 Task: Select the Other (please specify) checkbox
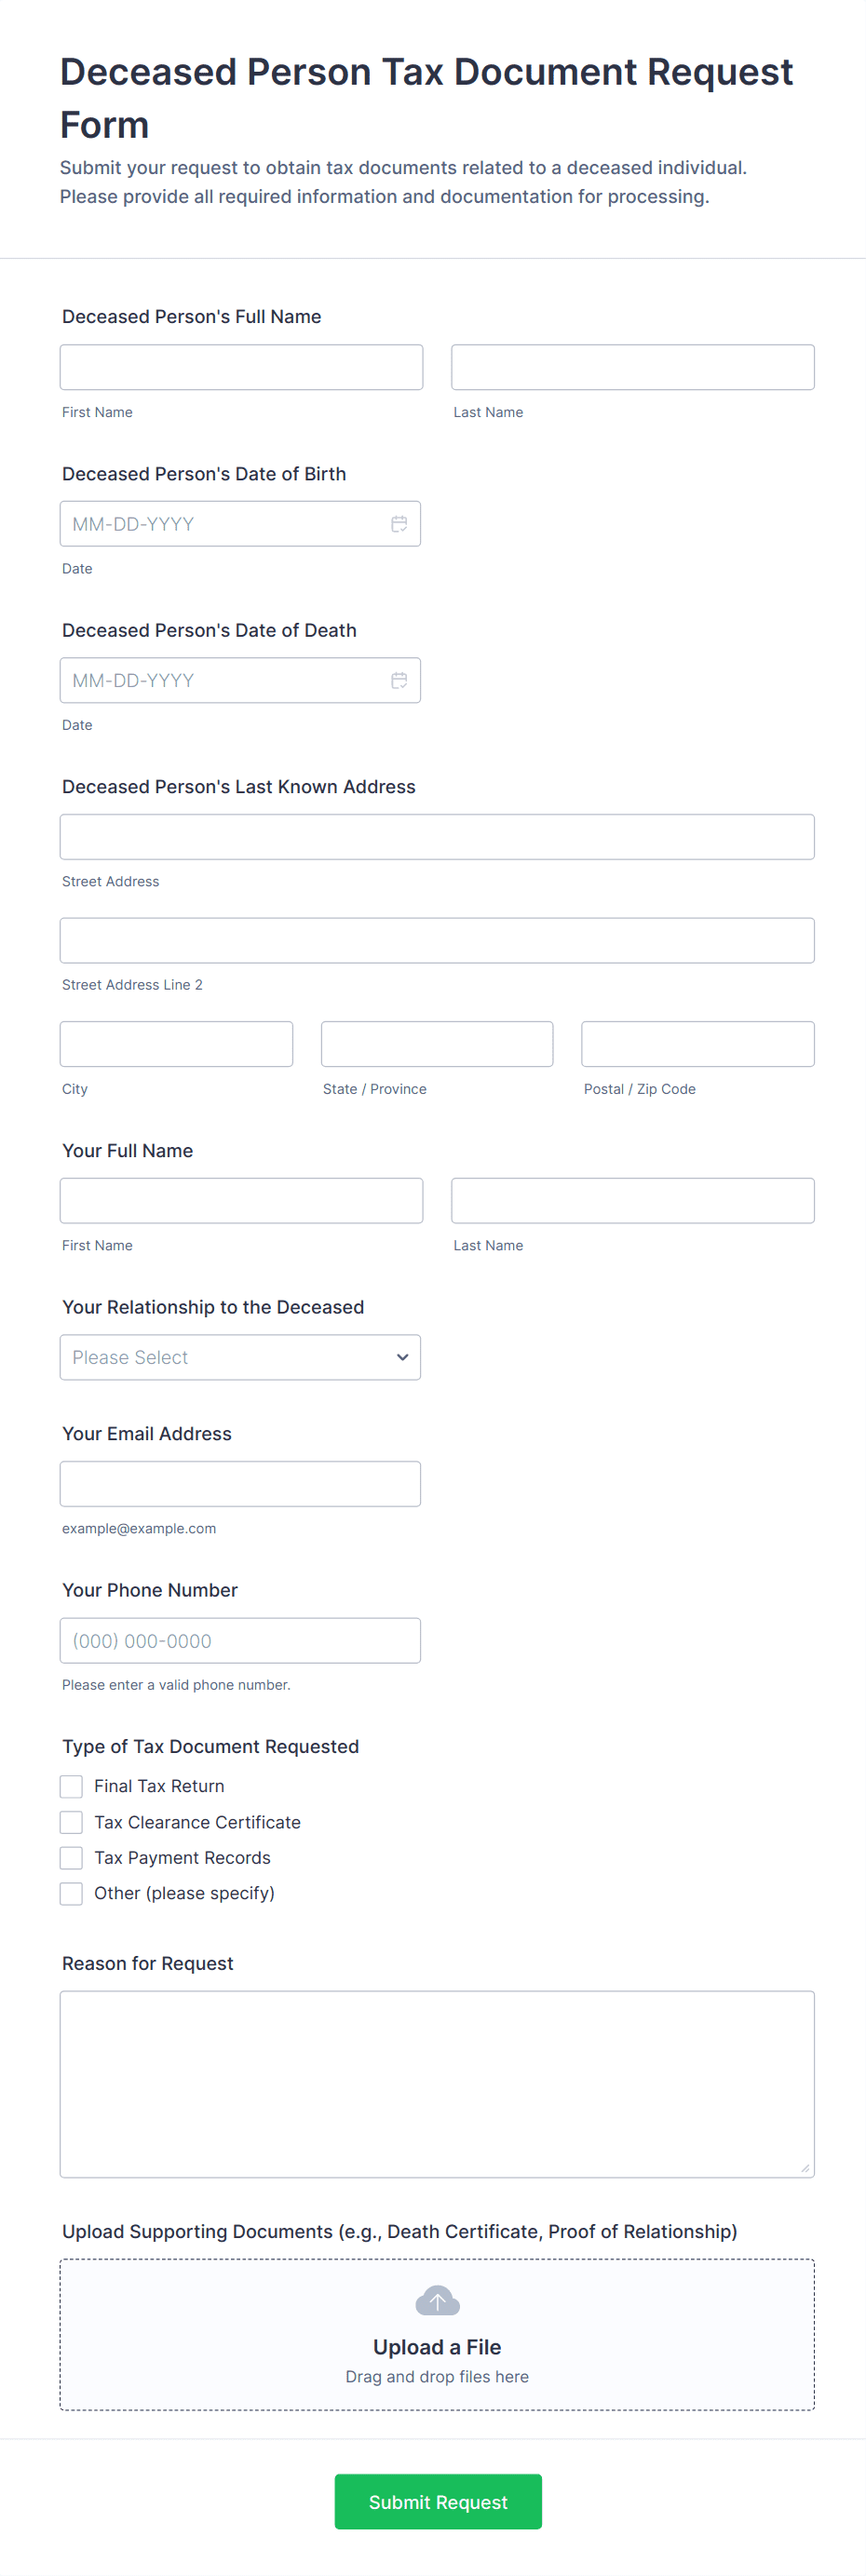tap(71, 1893)
